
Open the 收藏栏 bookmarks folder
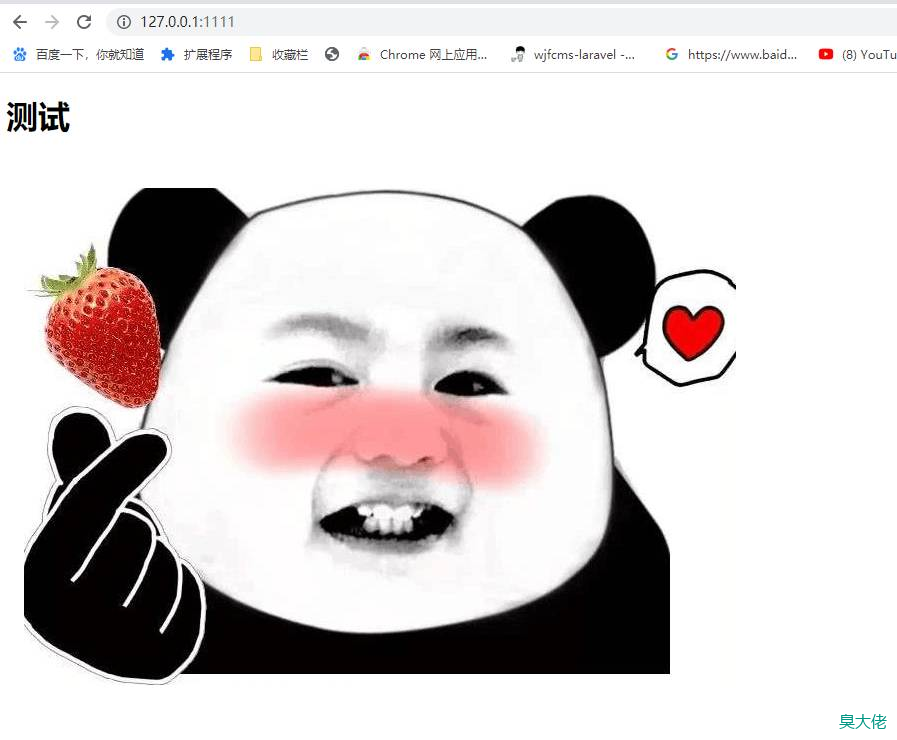point(290,54)
